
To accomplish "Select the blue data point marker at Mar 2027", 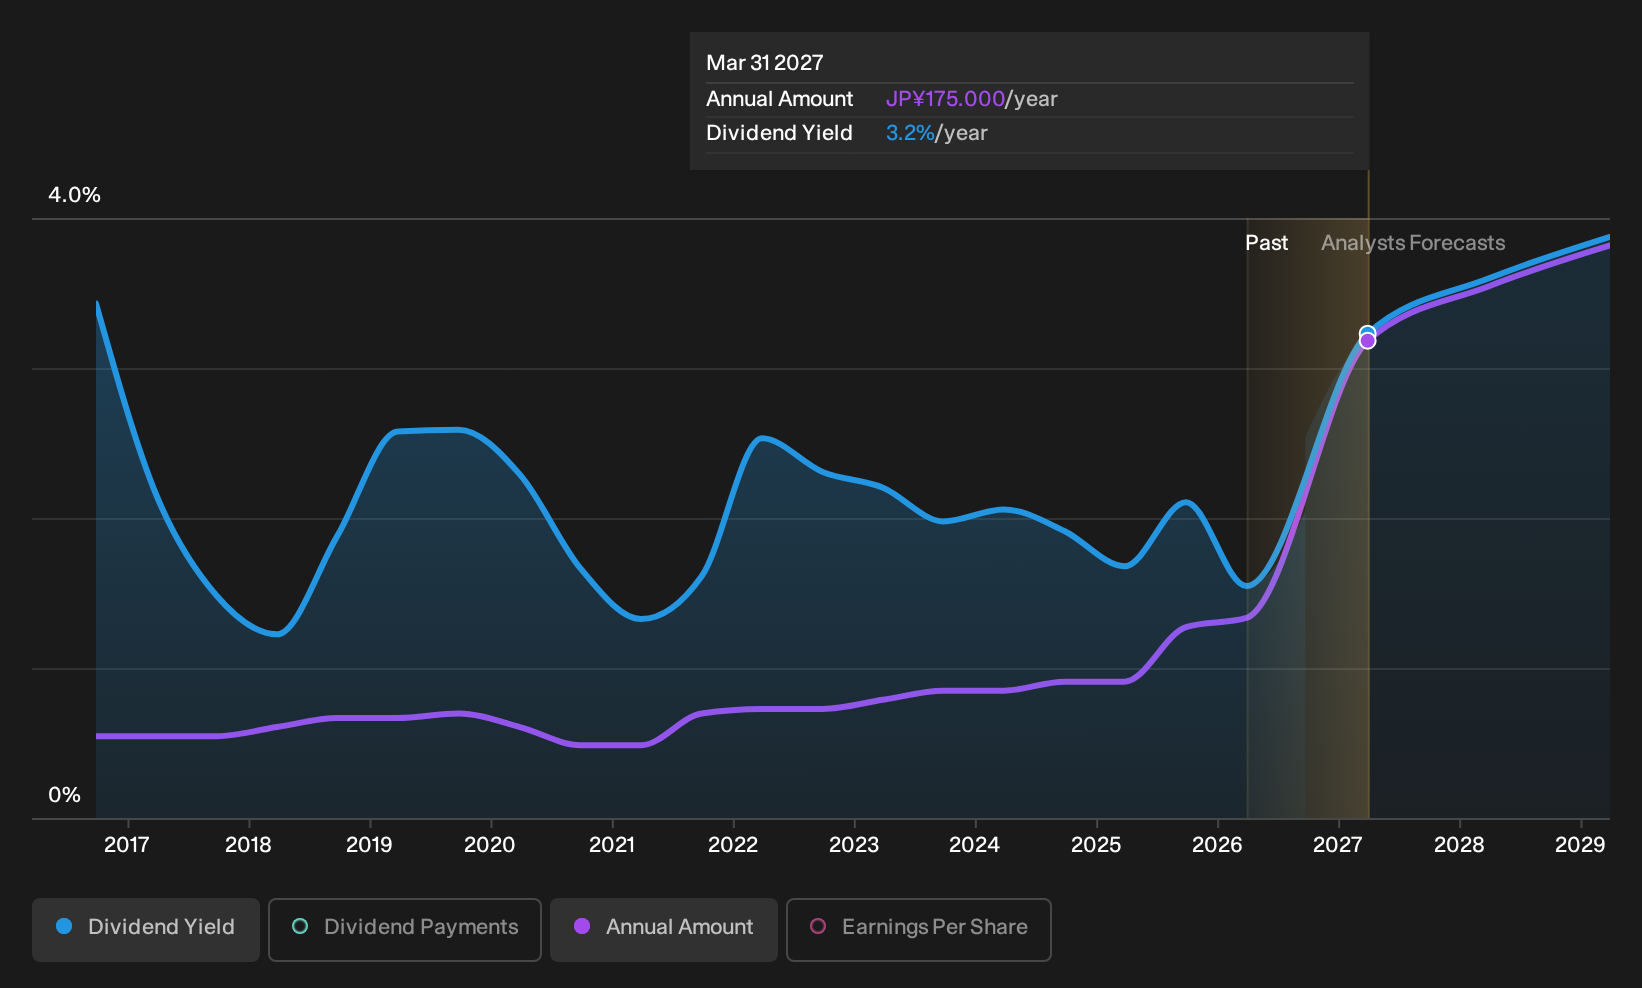I will tap(1367, 333).
